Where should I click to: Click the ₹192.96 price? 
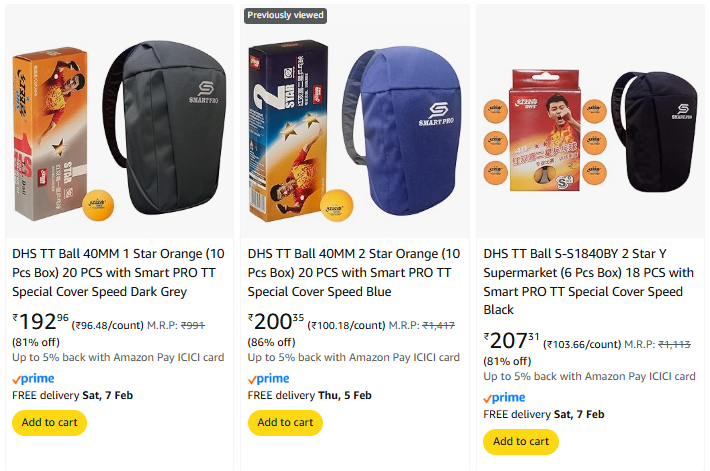pyautogui.click(x=41, y=321)
